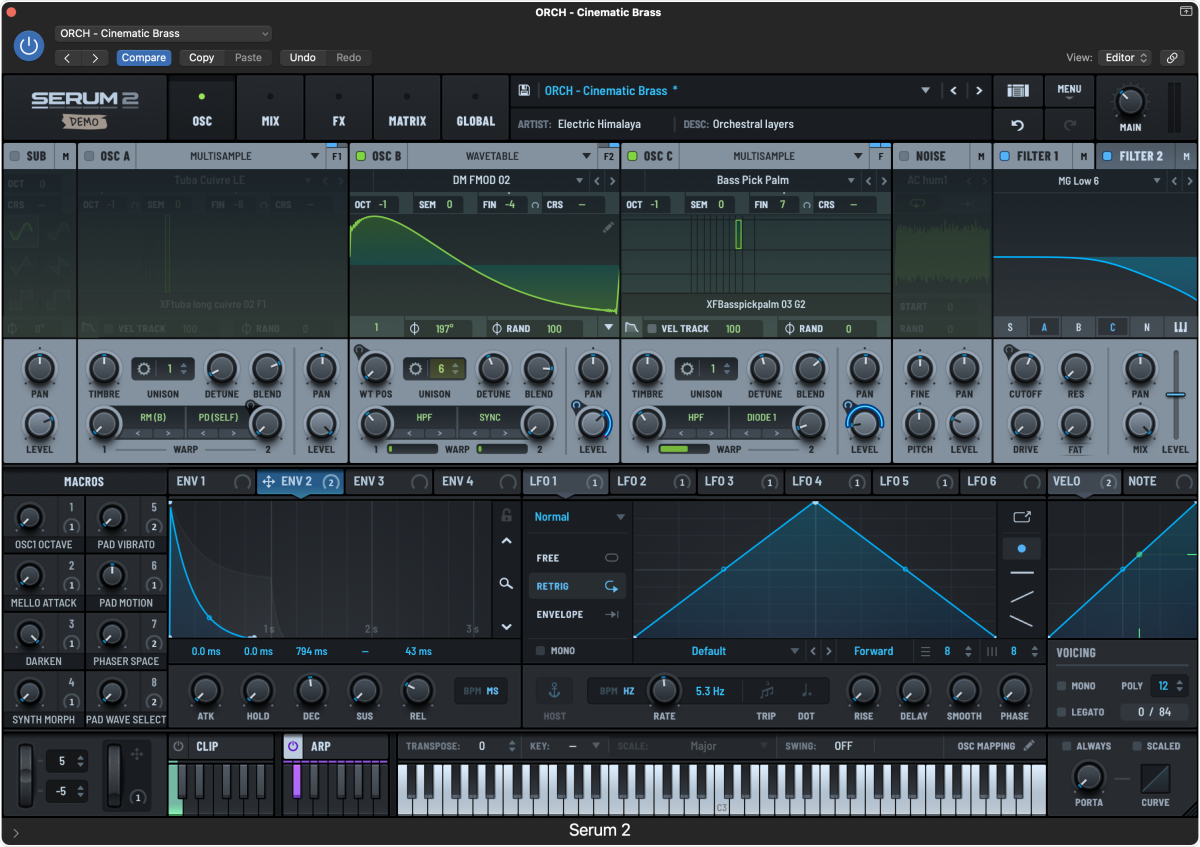Save the preset with the floppy disk icon
The width and height of the screenshot is (1200, 847).
[524, 90]
